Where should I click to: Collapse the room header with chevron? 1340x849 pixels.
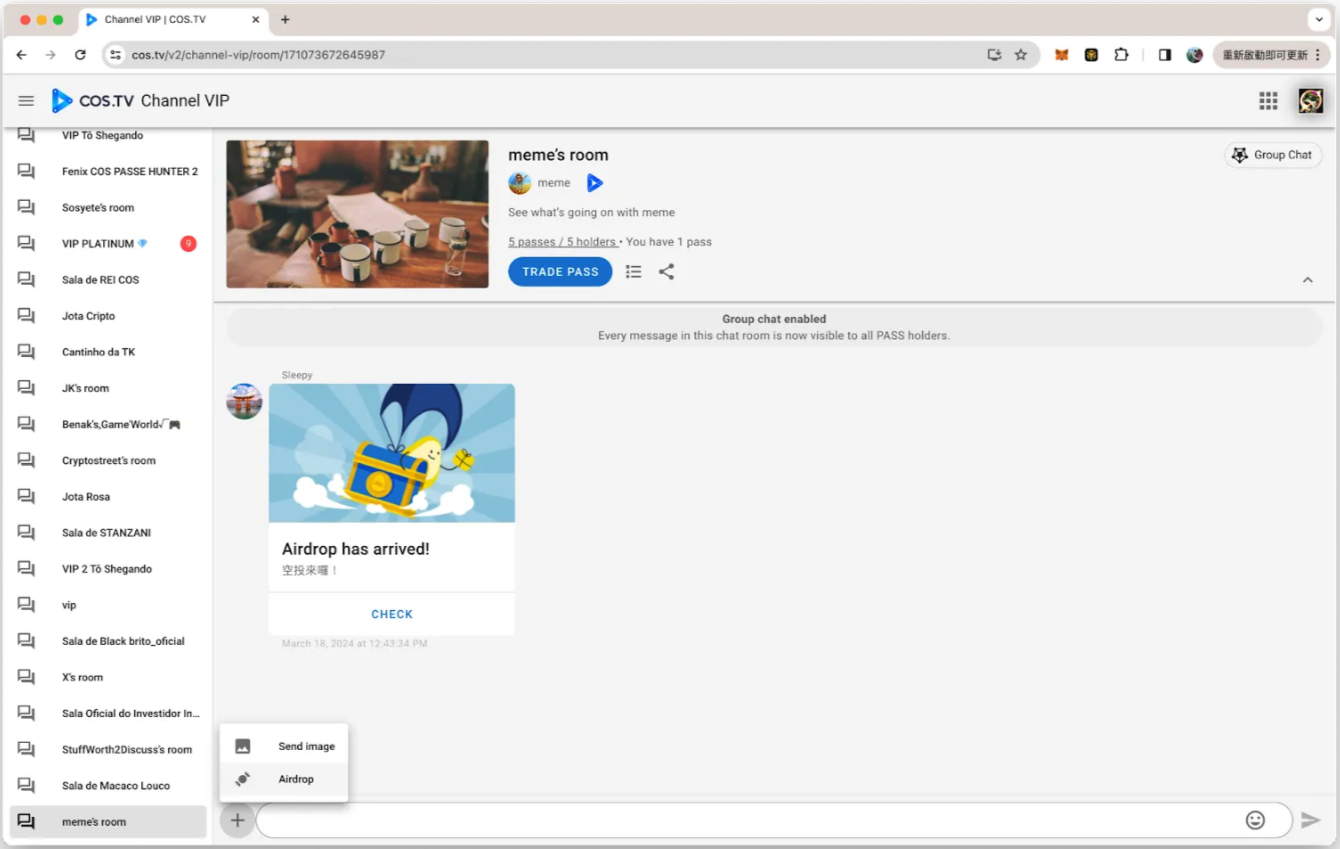pos(1308,280)
